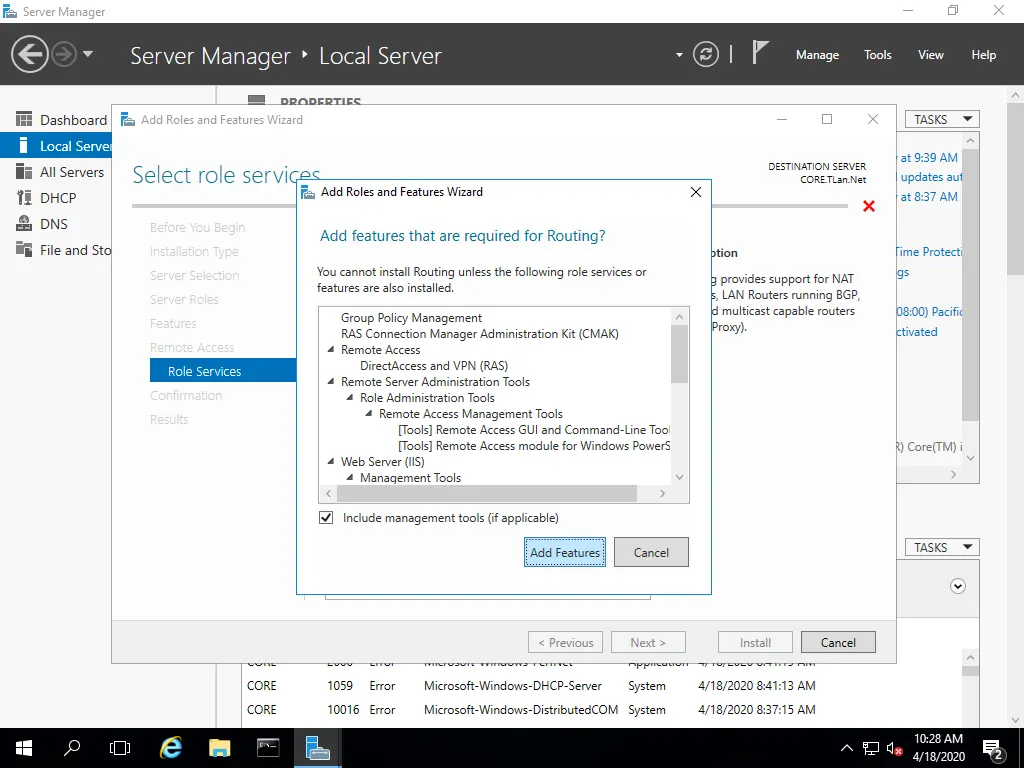The image size is (1024, 768).
Task: Collapse the Web Server (IIS) node
Action: [330, 462]
